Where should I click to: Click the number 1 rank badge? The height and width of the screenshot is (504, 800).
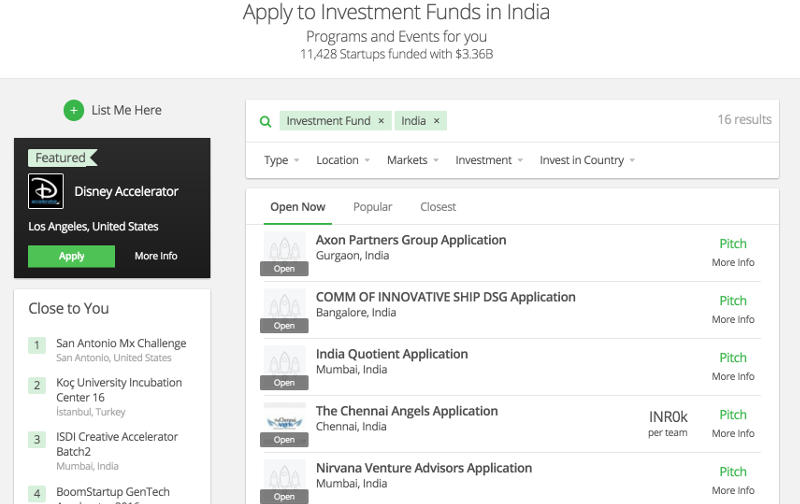[x=37, y=345]
